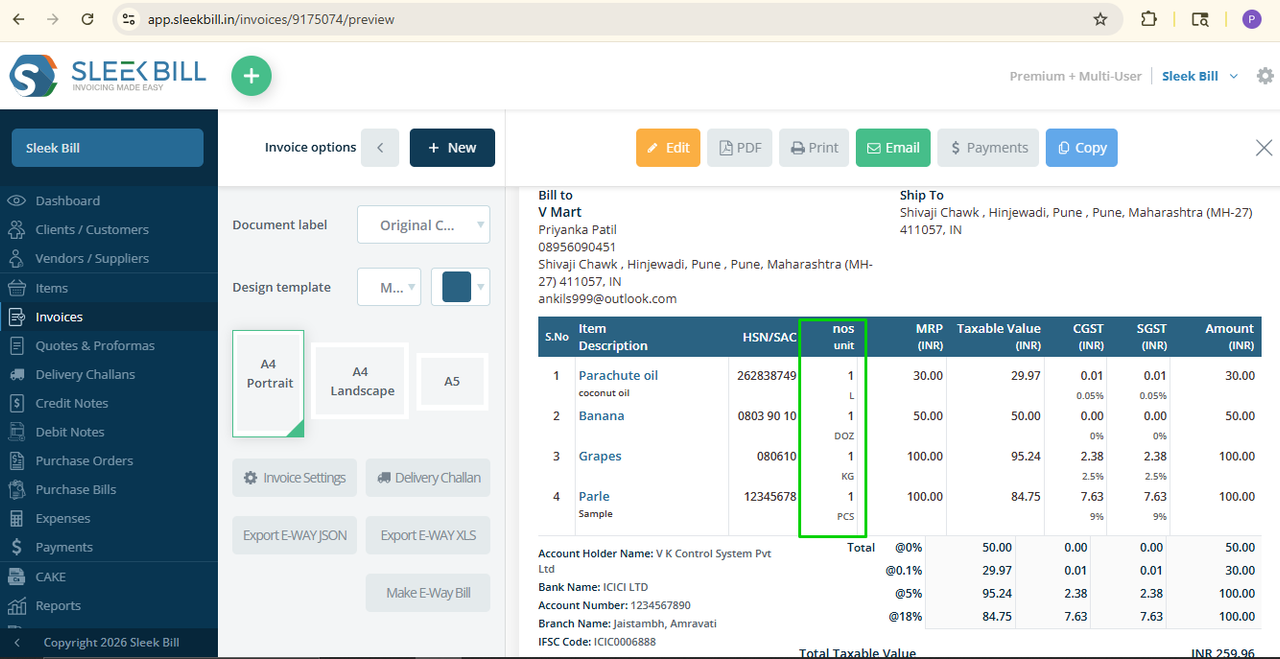This screenshot has width=1280, height=659.
Task: Click the green Email button
Action: click(x=893, y=147)
